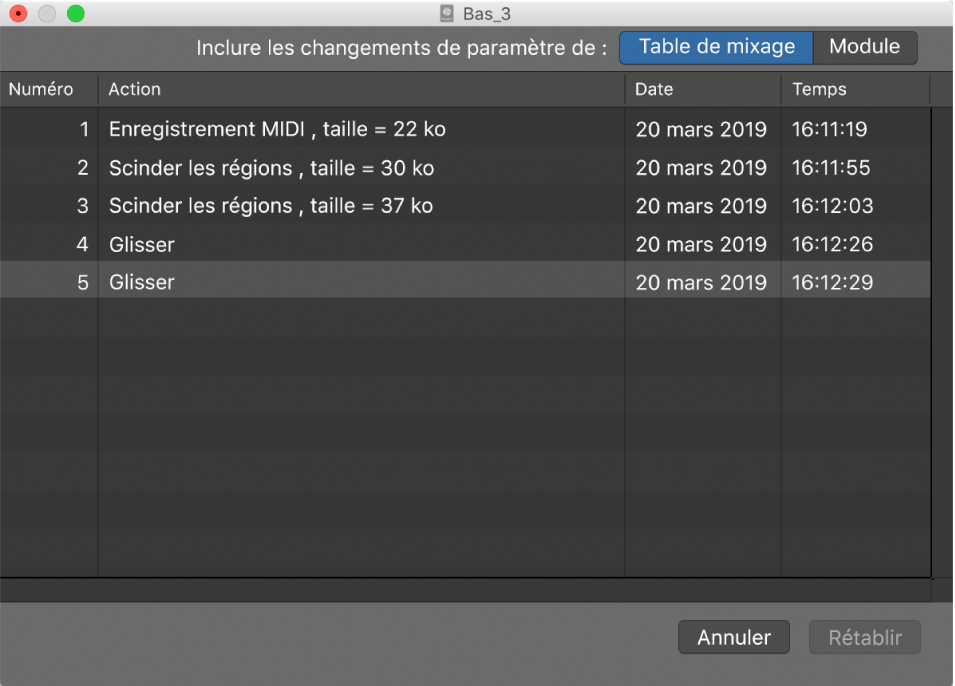This screenshot has width=955, height=686.
Task: Select the 37 ko Scinder les régions entry
Action: [x=300, y=206]
